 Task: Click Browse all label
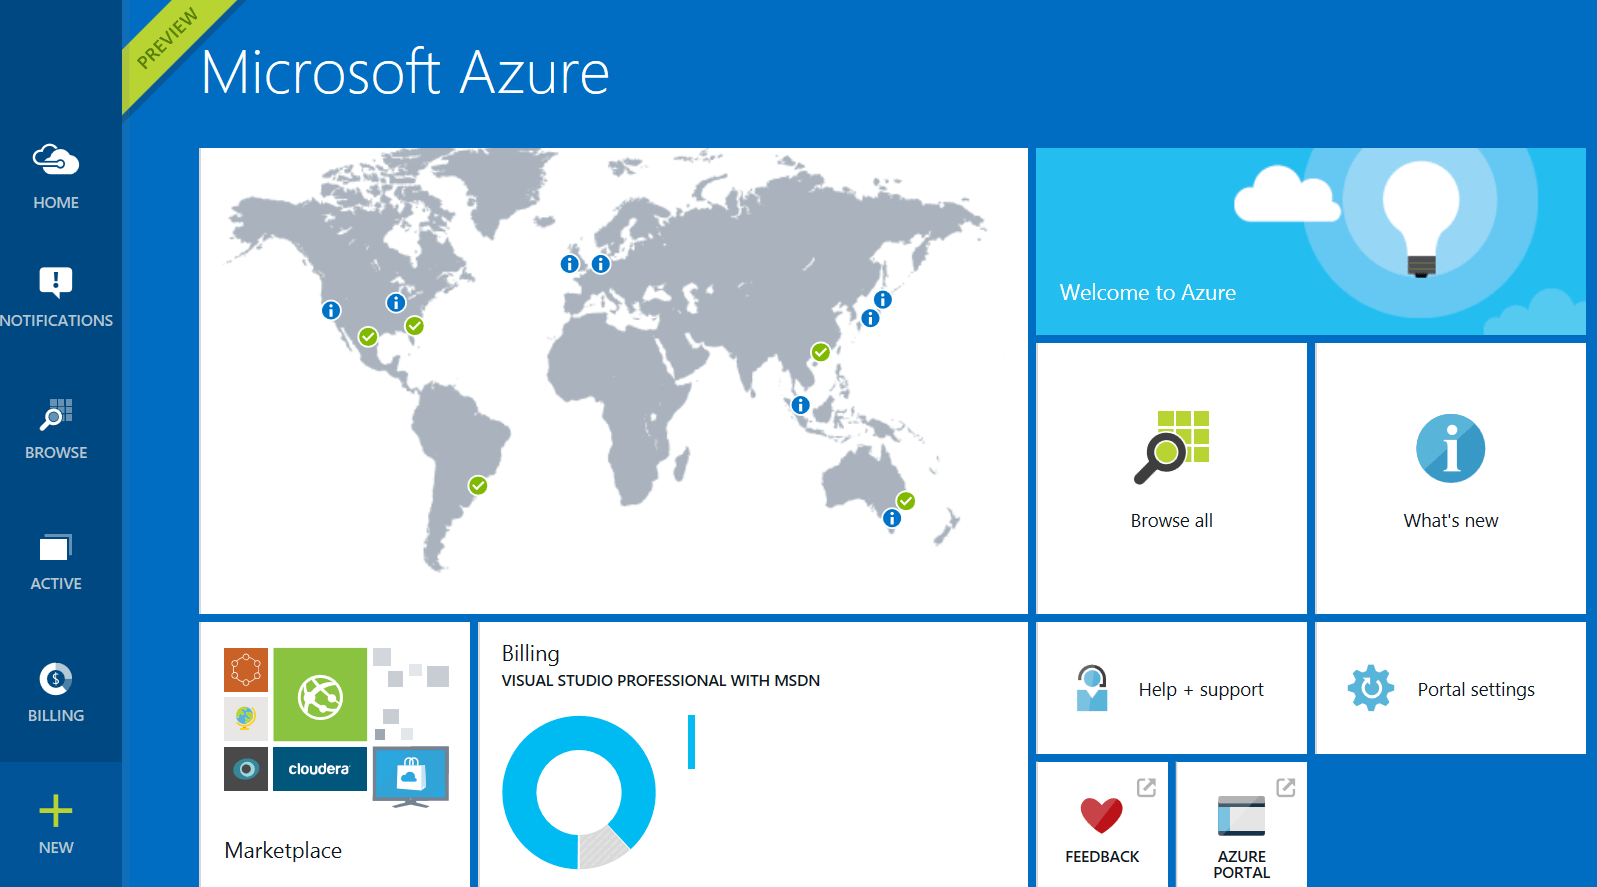(1172, 520)
